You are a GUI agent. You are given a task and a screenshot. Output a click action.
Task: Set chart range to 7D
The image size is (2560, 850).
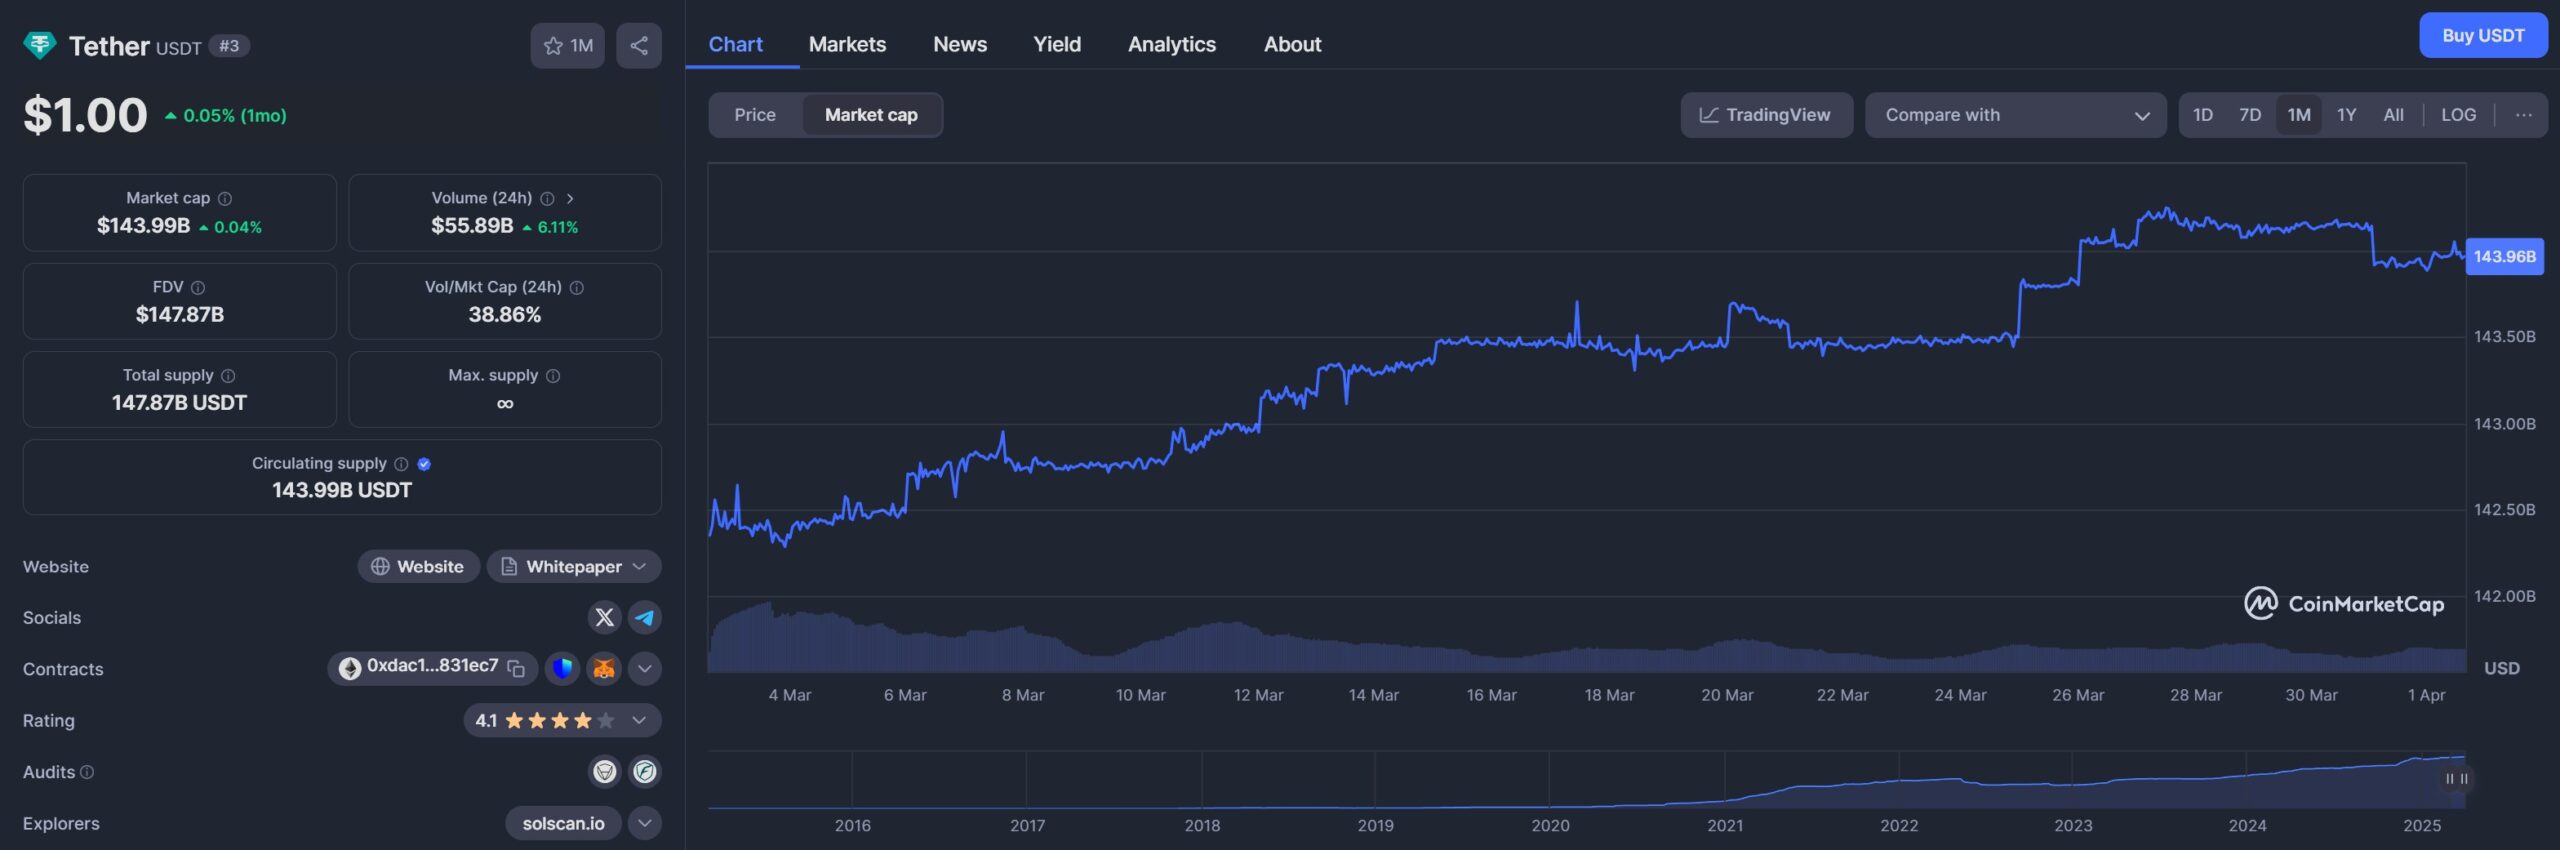(2250, 115)
